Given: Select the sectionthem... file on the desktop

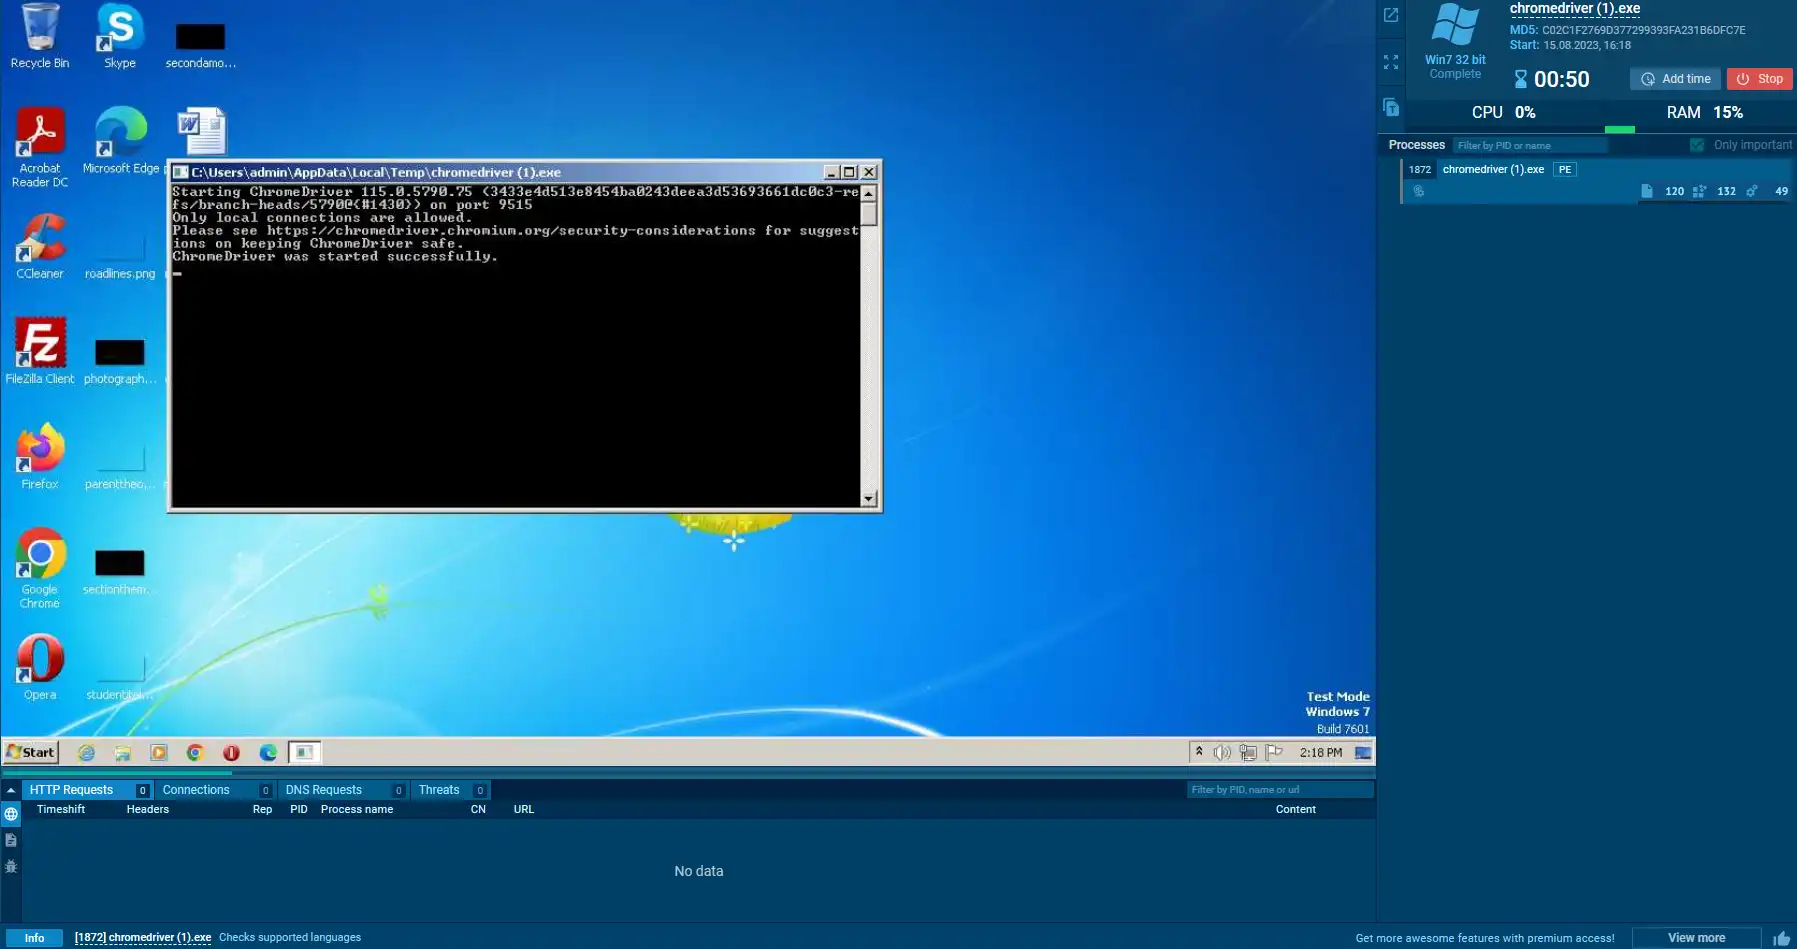Looking at the screenshot, I should point(120,573).
